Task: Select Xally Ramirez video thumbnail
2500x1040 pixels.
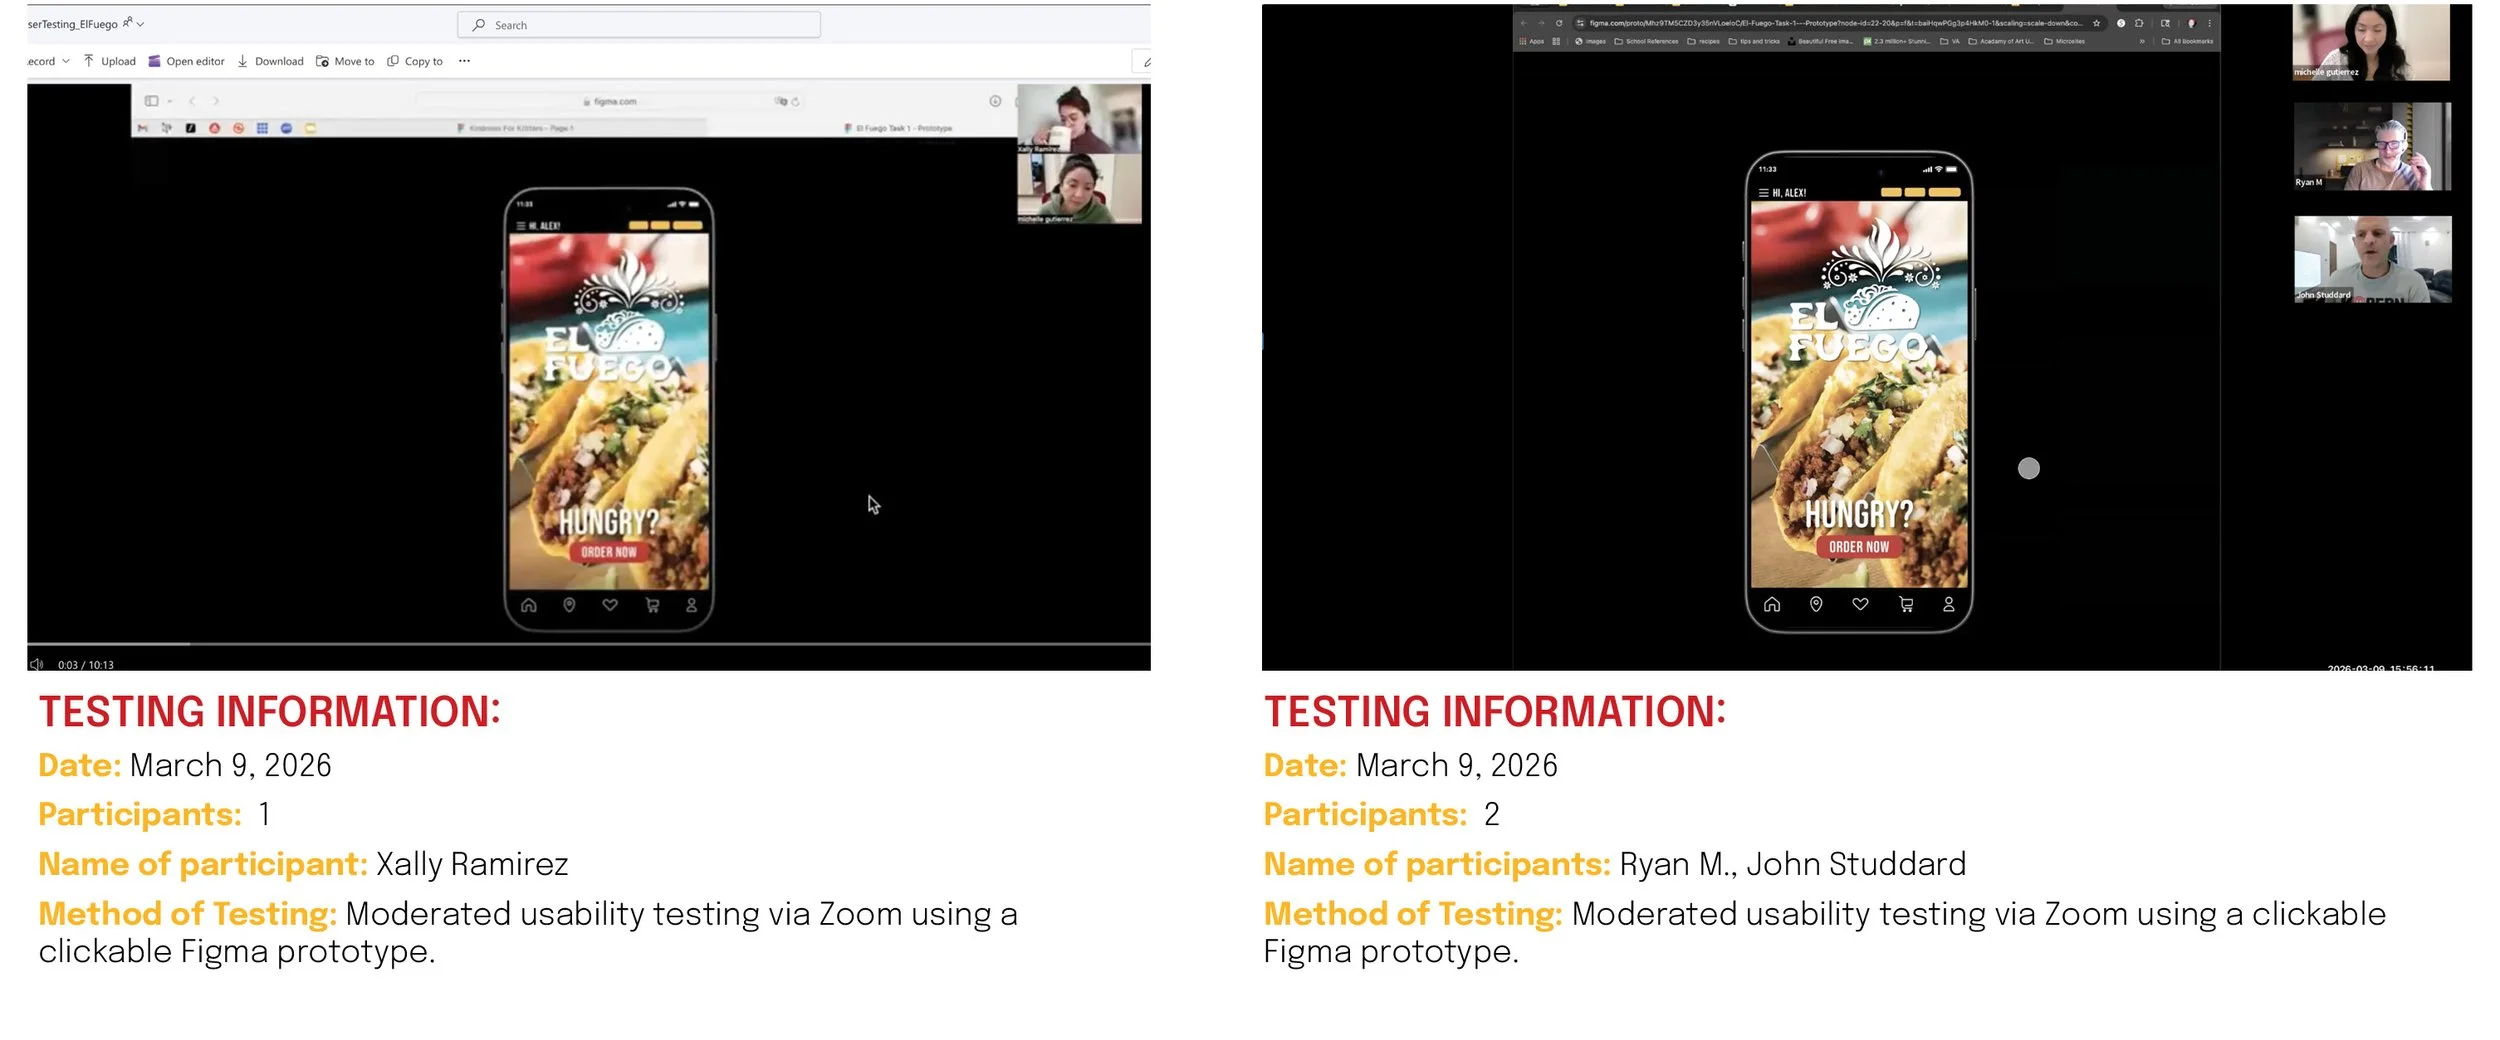Action: point(1080,118)
